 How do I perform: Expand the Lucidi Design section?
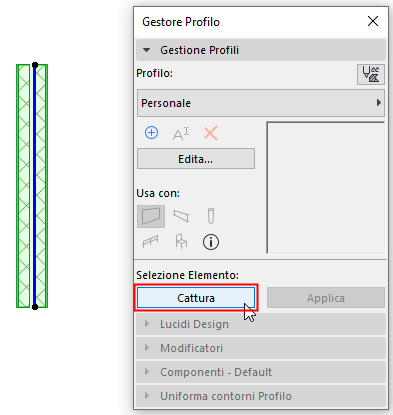(x=261, y=324)
